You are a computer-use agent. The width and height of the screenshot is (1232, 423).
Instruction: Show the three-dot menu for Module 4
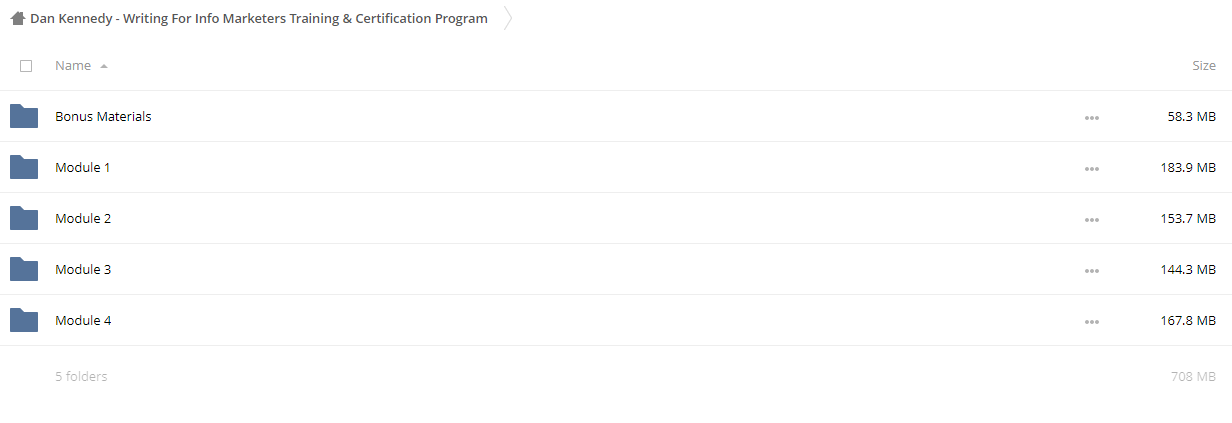click(1091, 322)
